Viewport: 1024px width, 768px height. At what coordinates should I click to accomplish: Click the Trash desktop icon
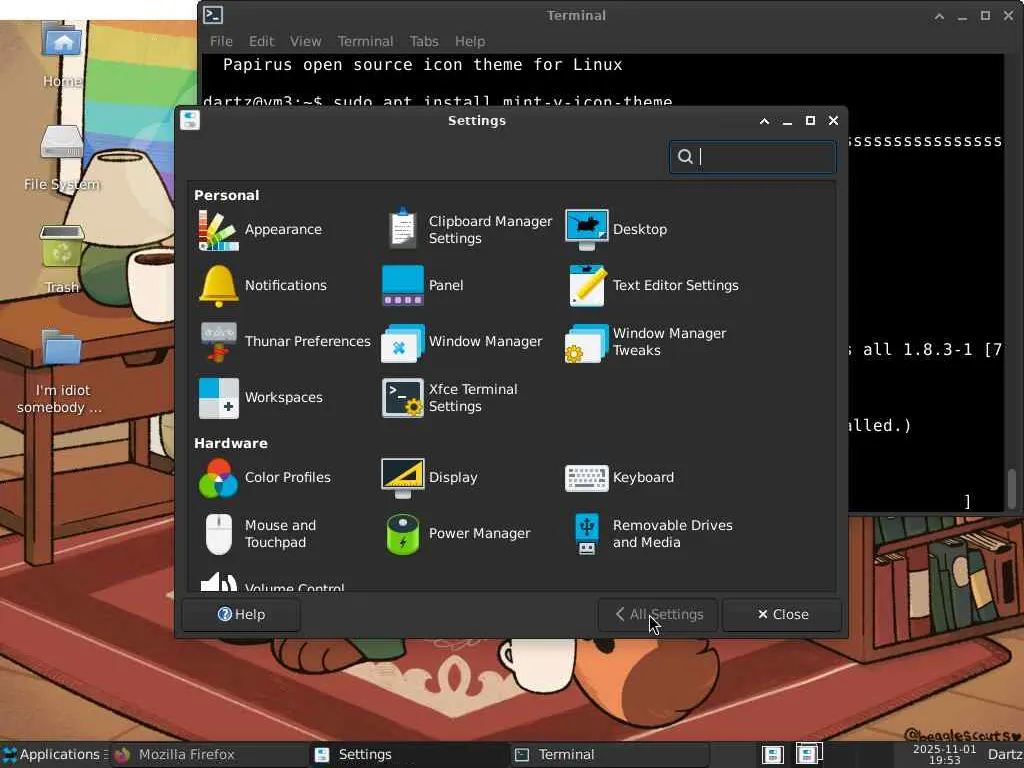tap(62, 260)
